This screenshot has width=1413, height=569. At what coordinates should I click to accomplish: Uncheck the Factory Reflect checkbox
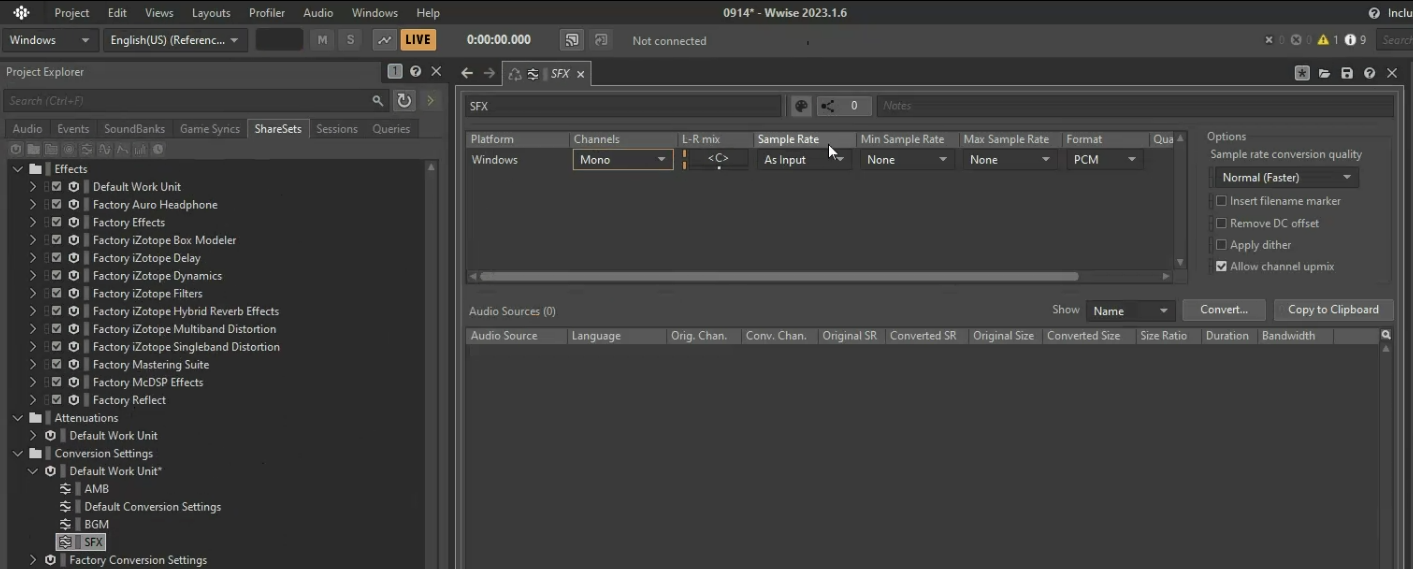[x=57, y=400]
